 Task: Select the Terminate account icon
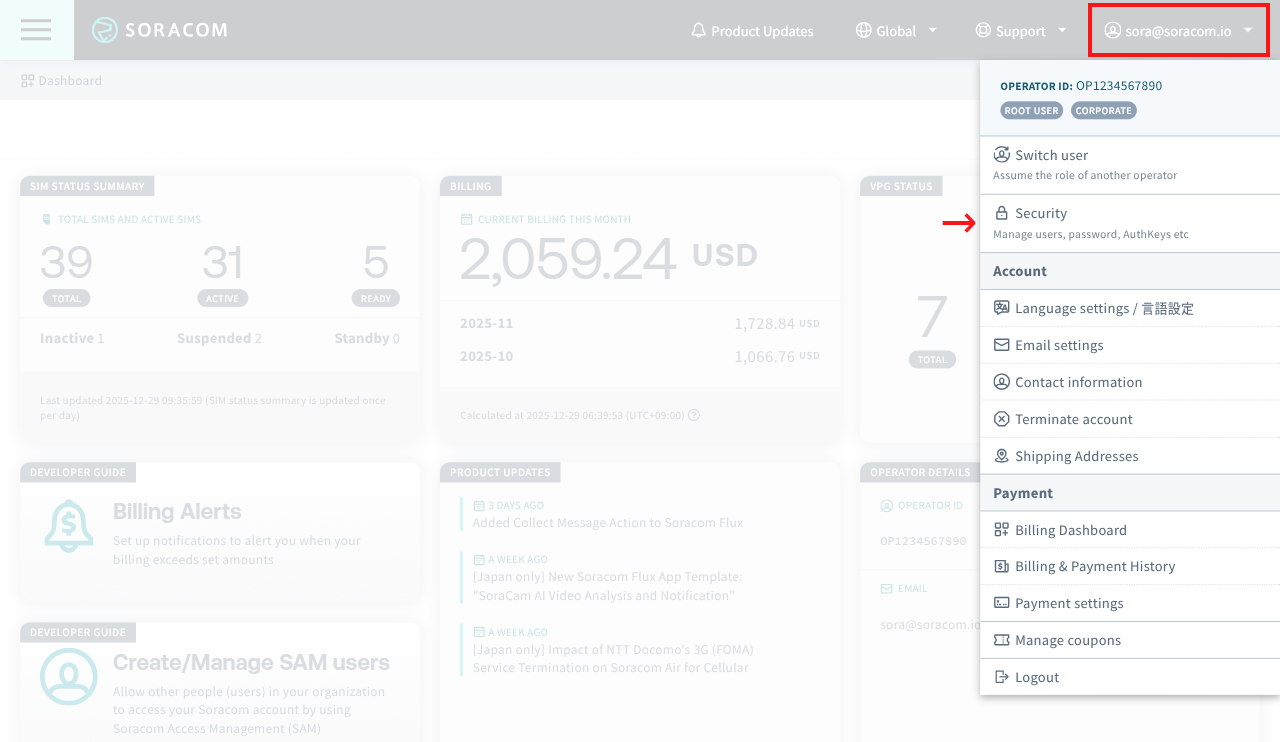tap(1001, 419)
